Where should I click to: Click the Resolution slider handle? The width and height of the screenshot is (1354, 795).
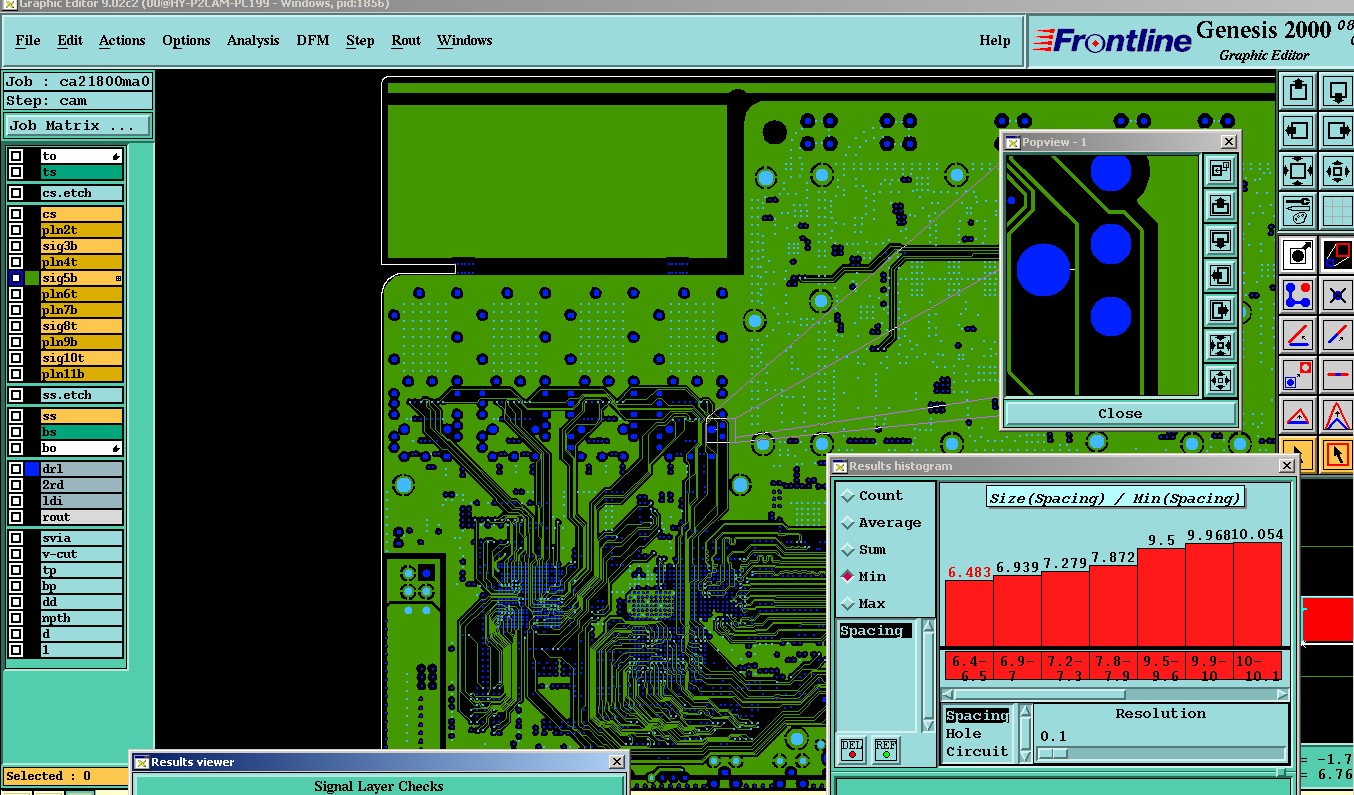1052,754
